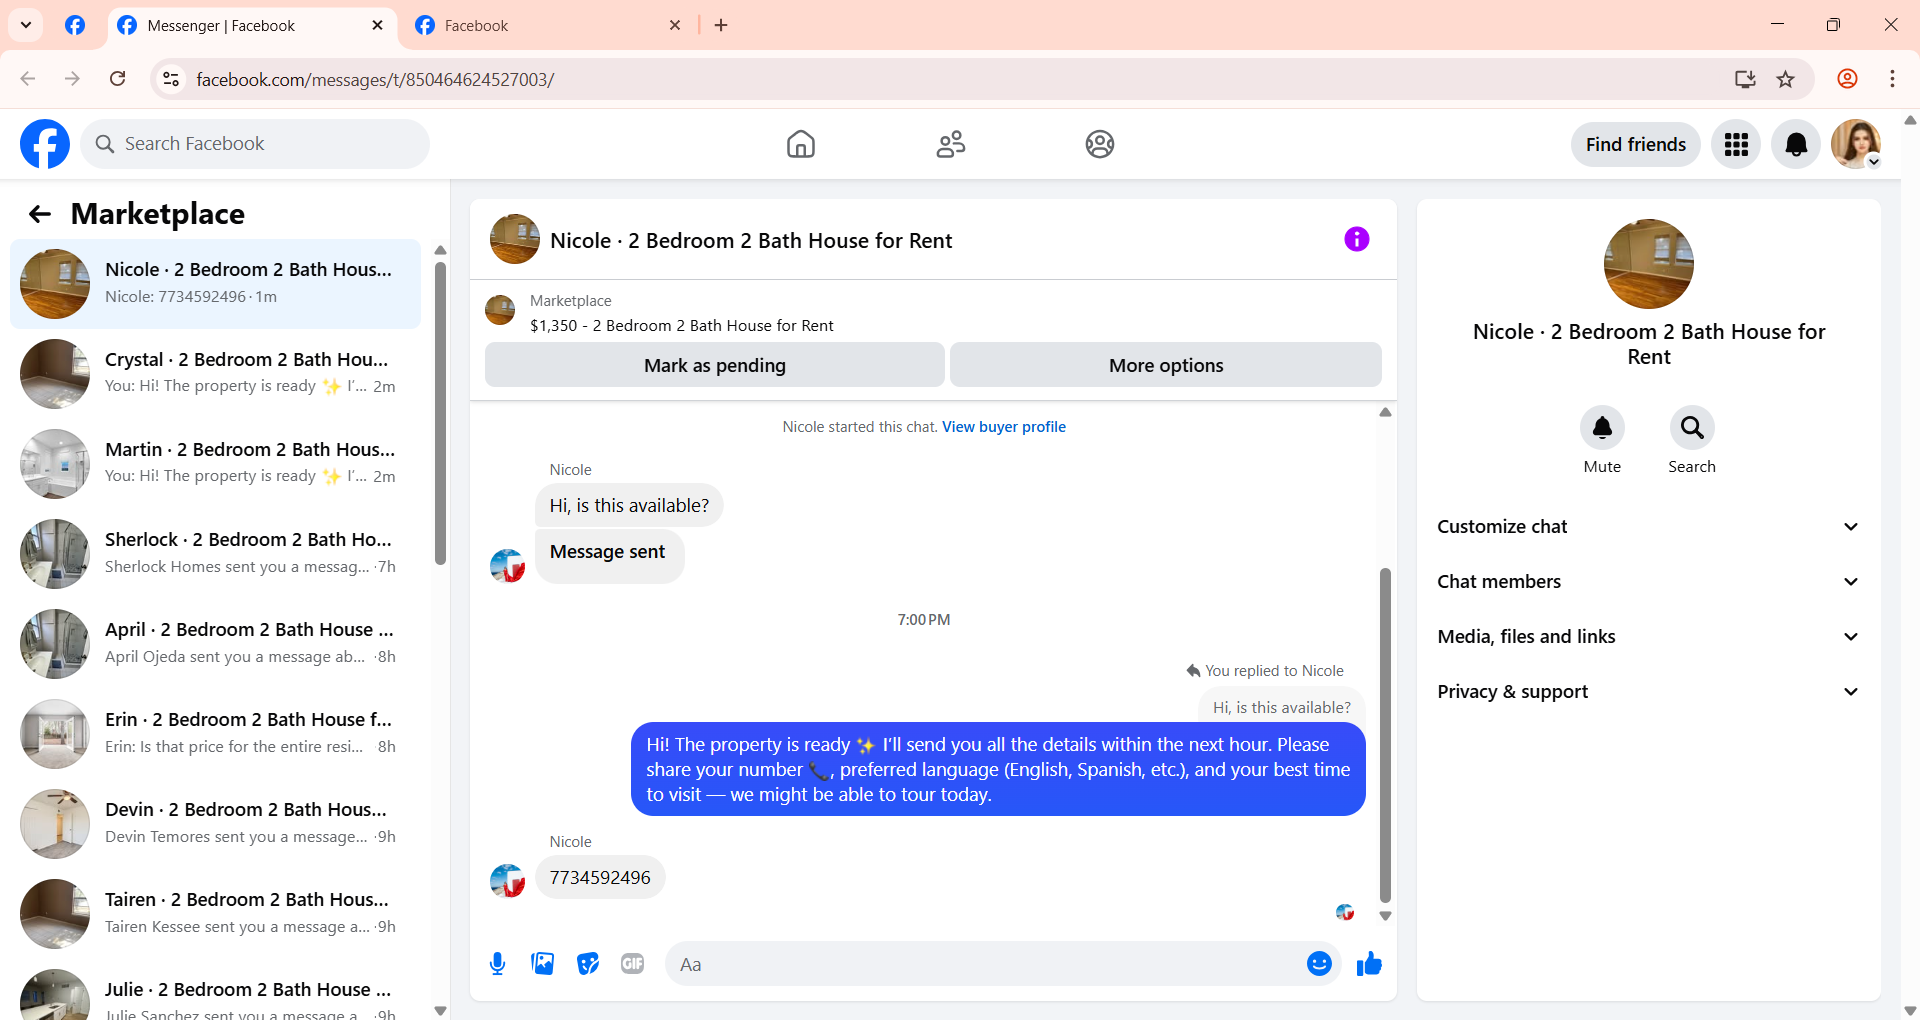The image size is (1920, 1020).
Task: Click the chat messages scrollbar
Action: [x=1385, y=735]
